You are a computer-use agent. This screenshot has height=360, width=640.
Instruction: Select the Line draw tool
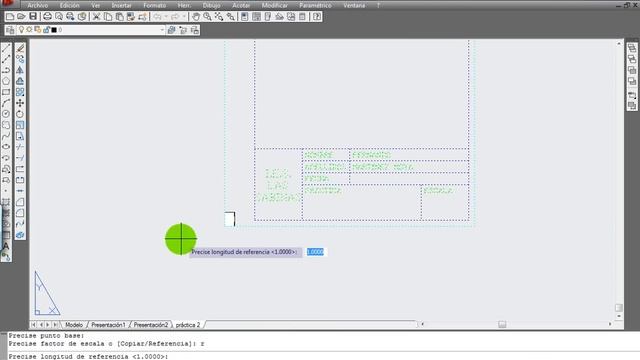point(6,48)
